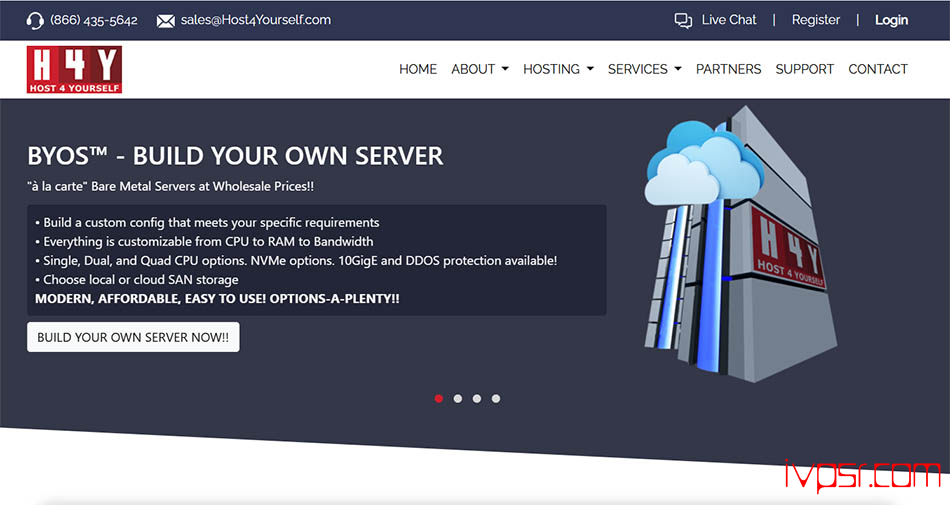Click the envelope email icon
The height and width of the screenshot is (505, 950).
(x=166, y=20)
